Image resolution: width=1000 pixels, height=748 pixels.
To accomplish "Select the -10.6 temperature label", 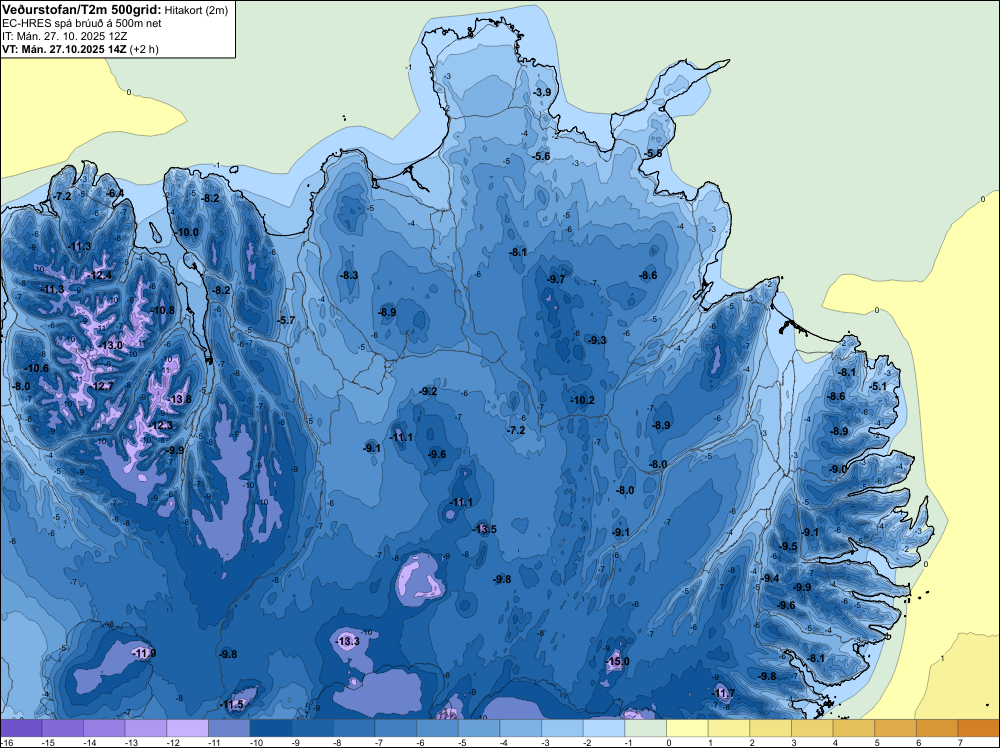I will (x=37, y=368).
